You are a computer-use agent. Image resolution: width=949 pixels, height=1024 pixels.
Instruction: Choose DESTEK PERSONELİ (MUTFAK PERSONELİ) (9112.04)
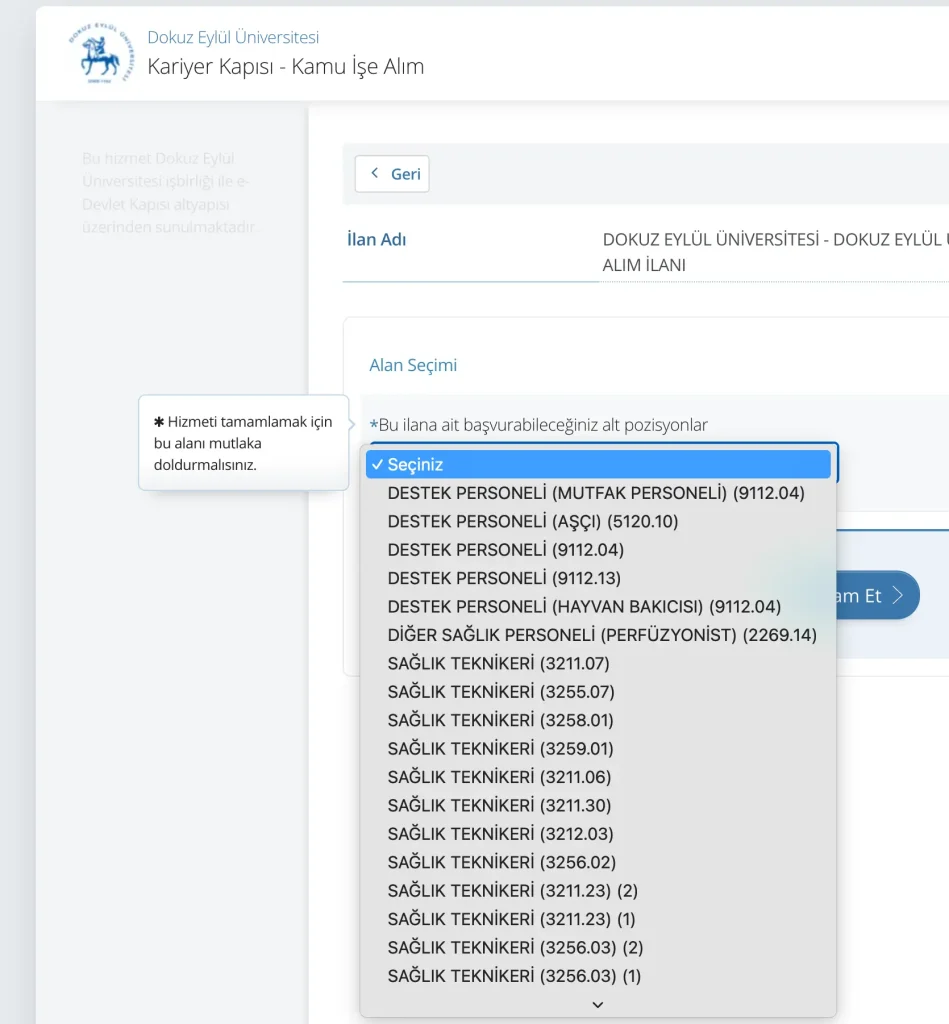[598, 493]
